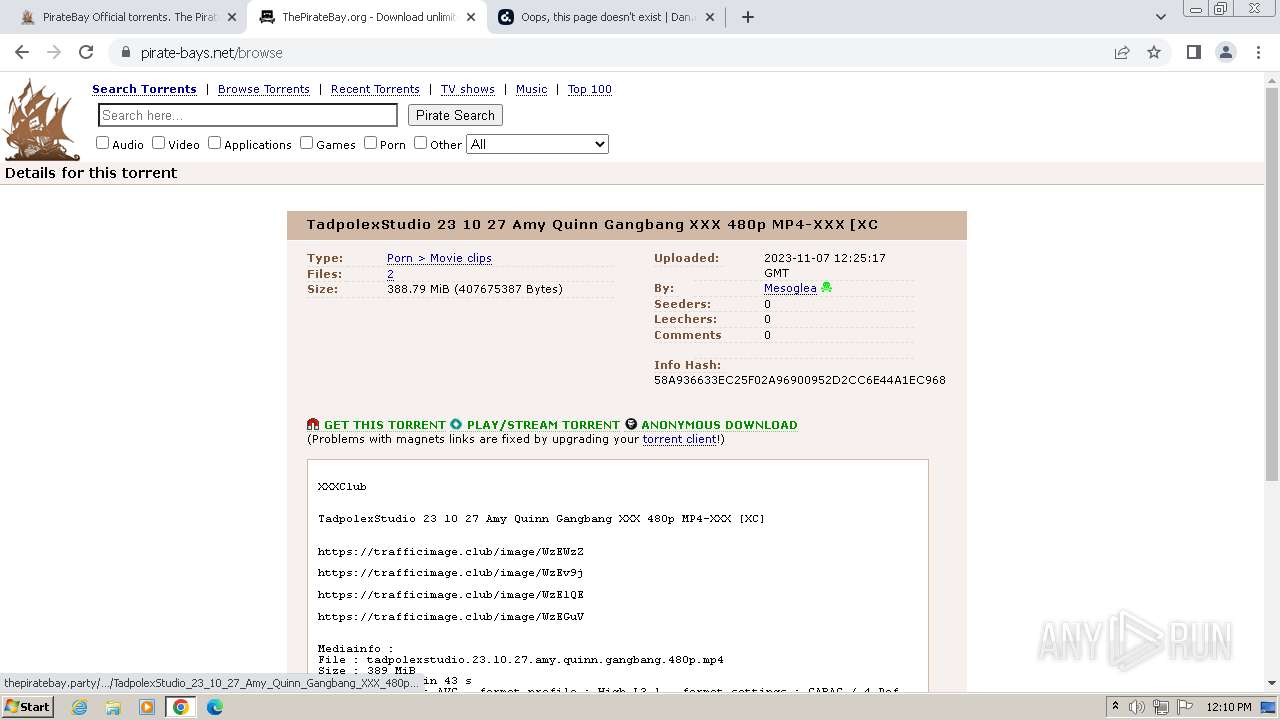Click the Pirate Search button

(455, 115)
